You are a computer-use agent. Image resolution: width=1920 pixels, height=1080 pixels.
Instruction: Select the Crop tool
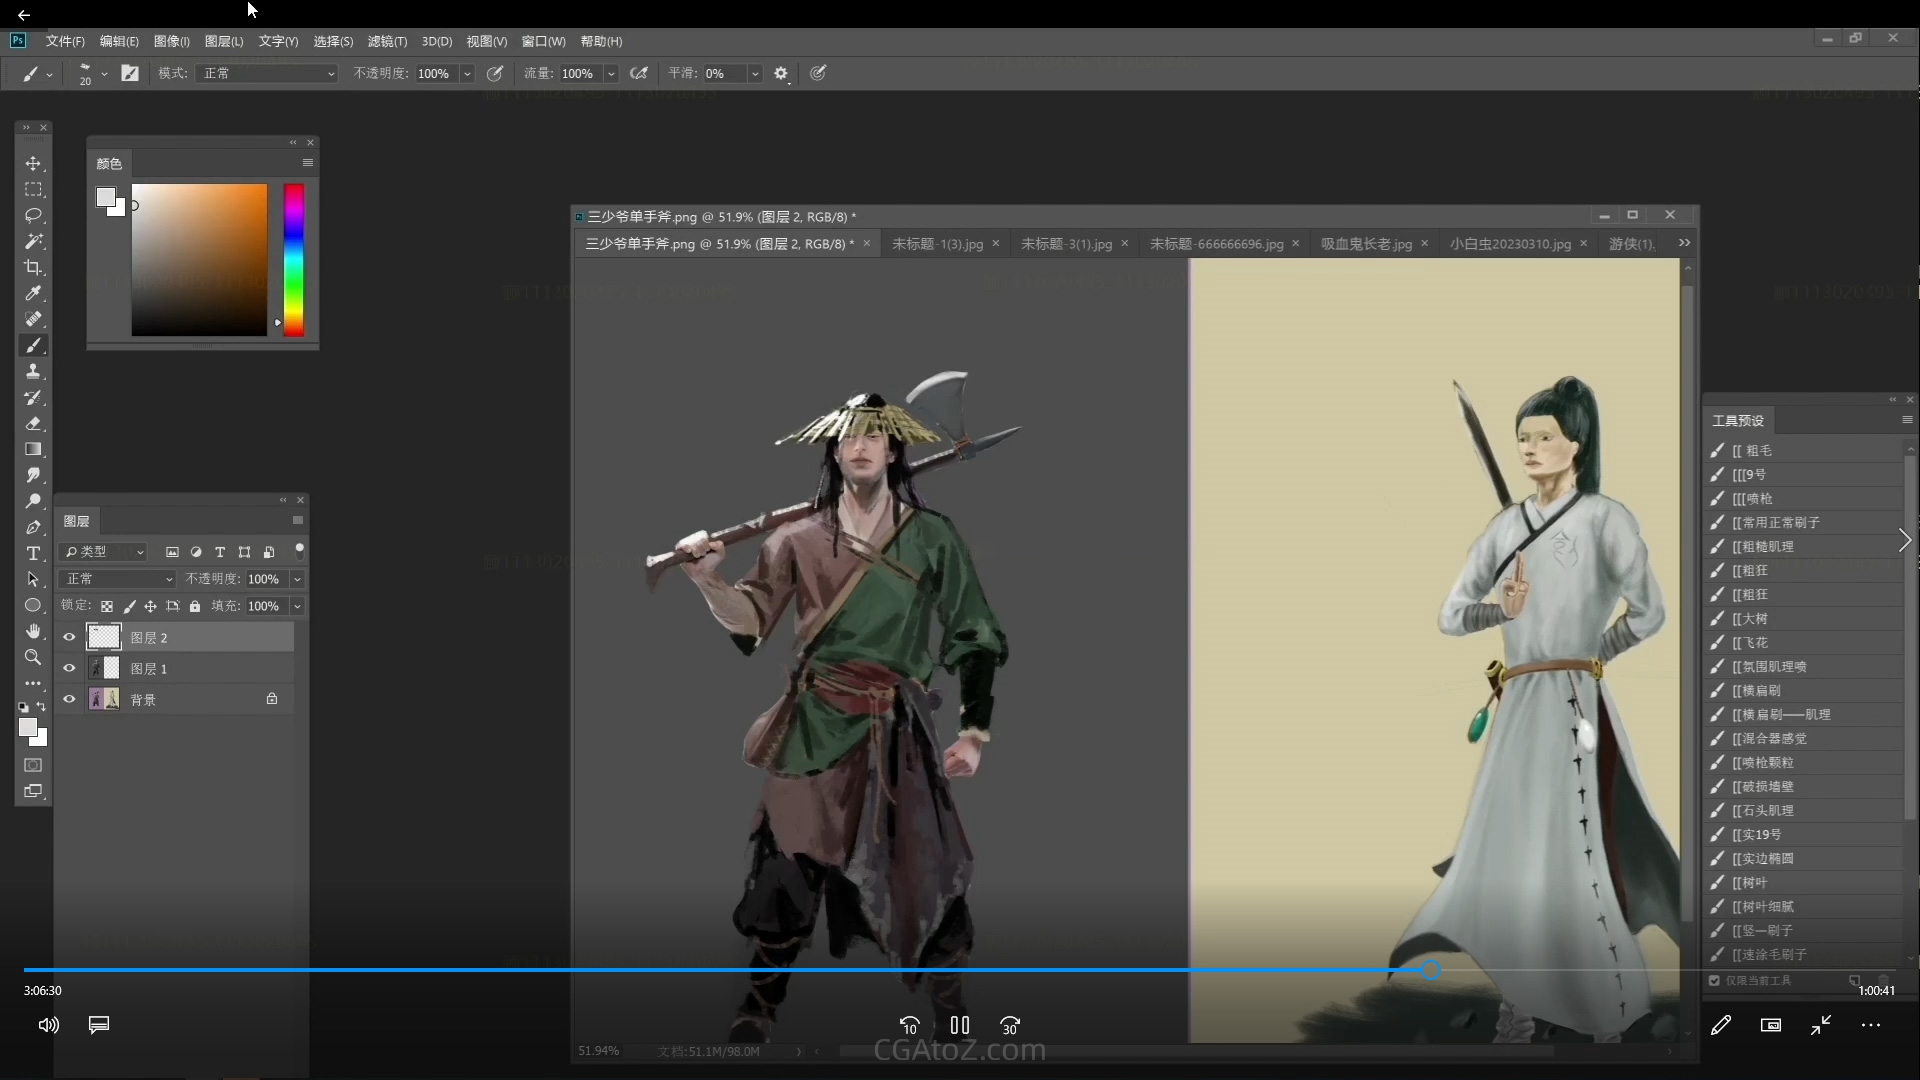tap(33, 267)
